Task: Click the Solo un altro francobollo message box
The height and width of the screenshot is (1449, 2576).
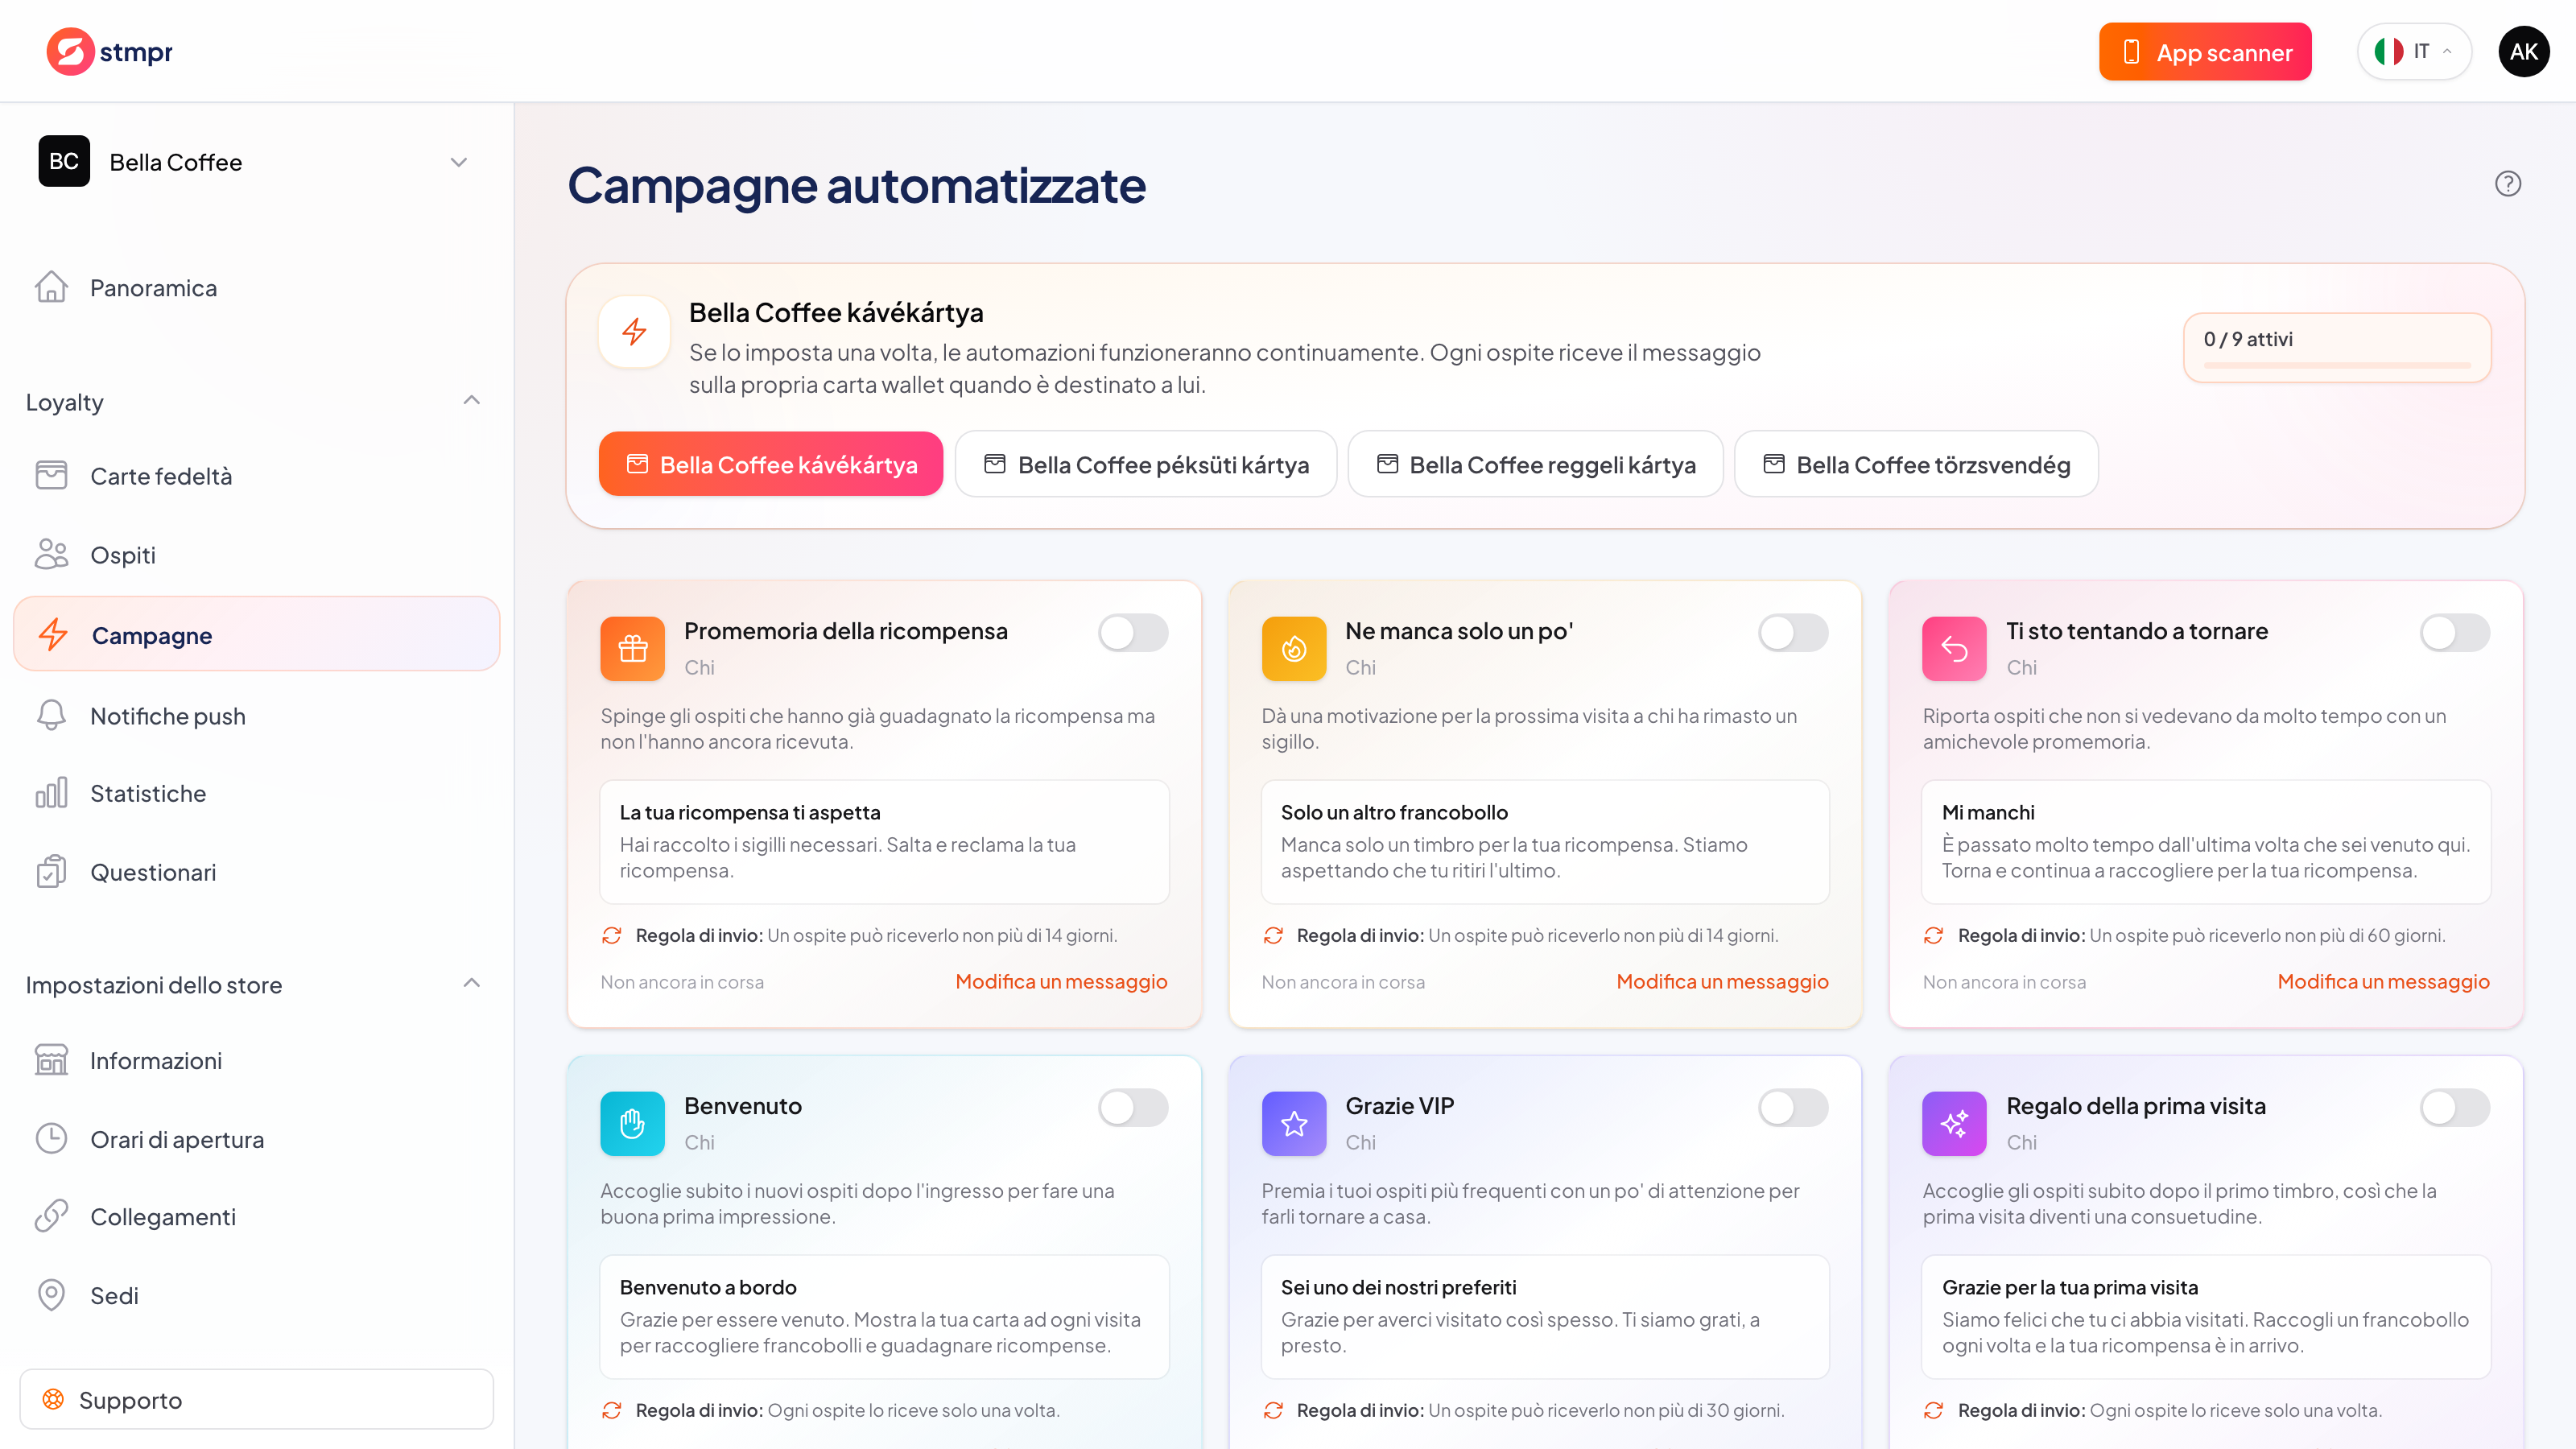Action: tap(1545, 841)
